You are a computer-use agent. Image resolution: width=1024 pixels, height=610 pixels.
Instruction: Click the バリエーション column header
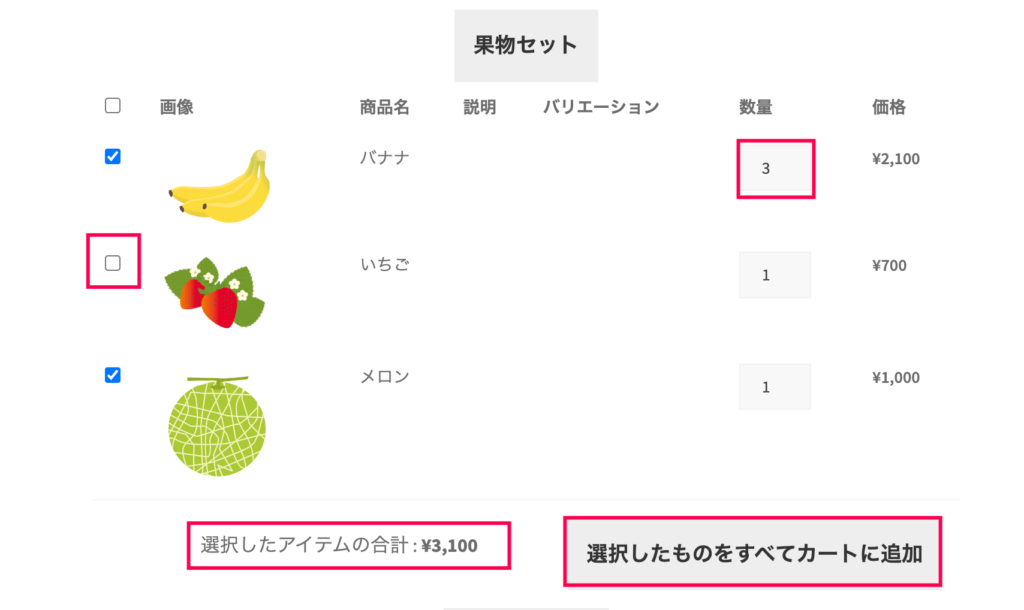601,107
